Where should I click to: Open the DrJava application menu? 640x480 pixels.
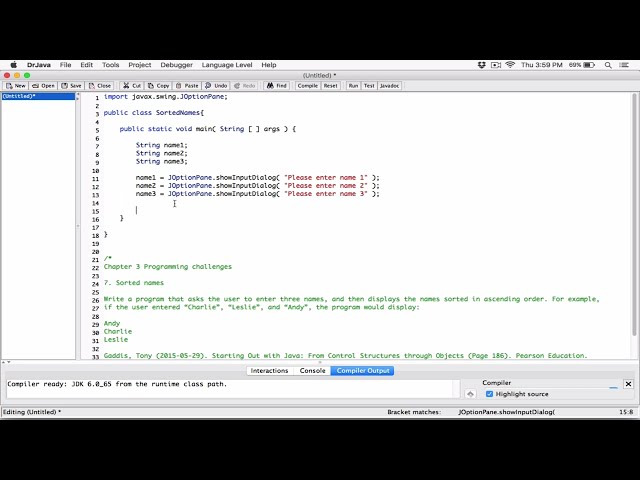(39, 65)
